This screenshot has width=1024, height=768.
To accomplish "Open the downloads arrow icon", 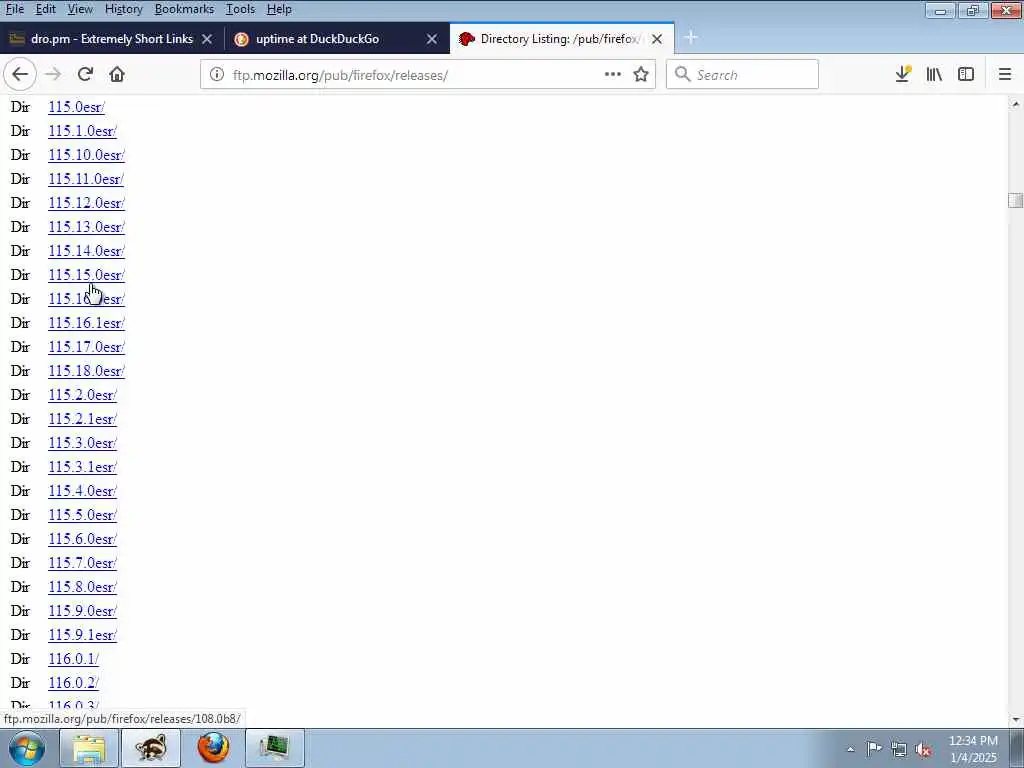I will point(903,74).
